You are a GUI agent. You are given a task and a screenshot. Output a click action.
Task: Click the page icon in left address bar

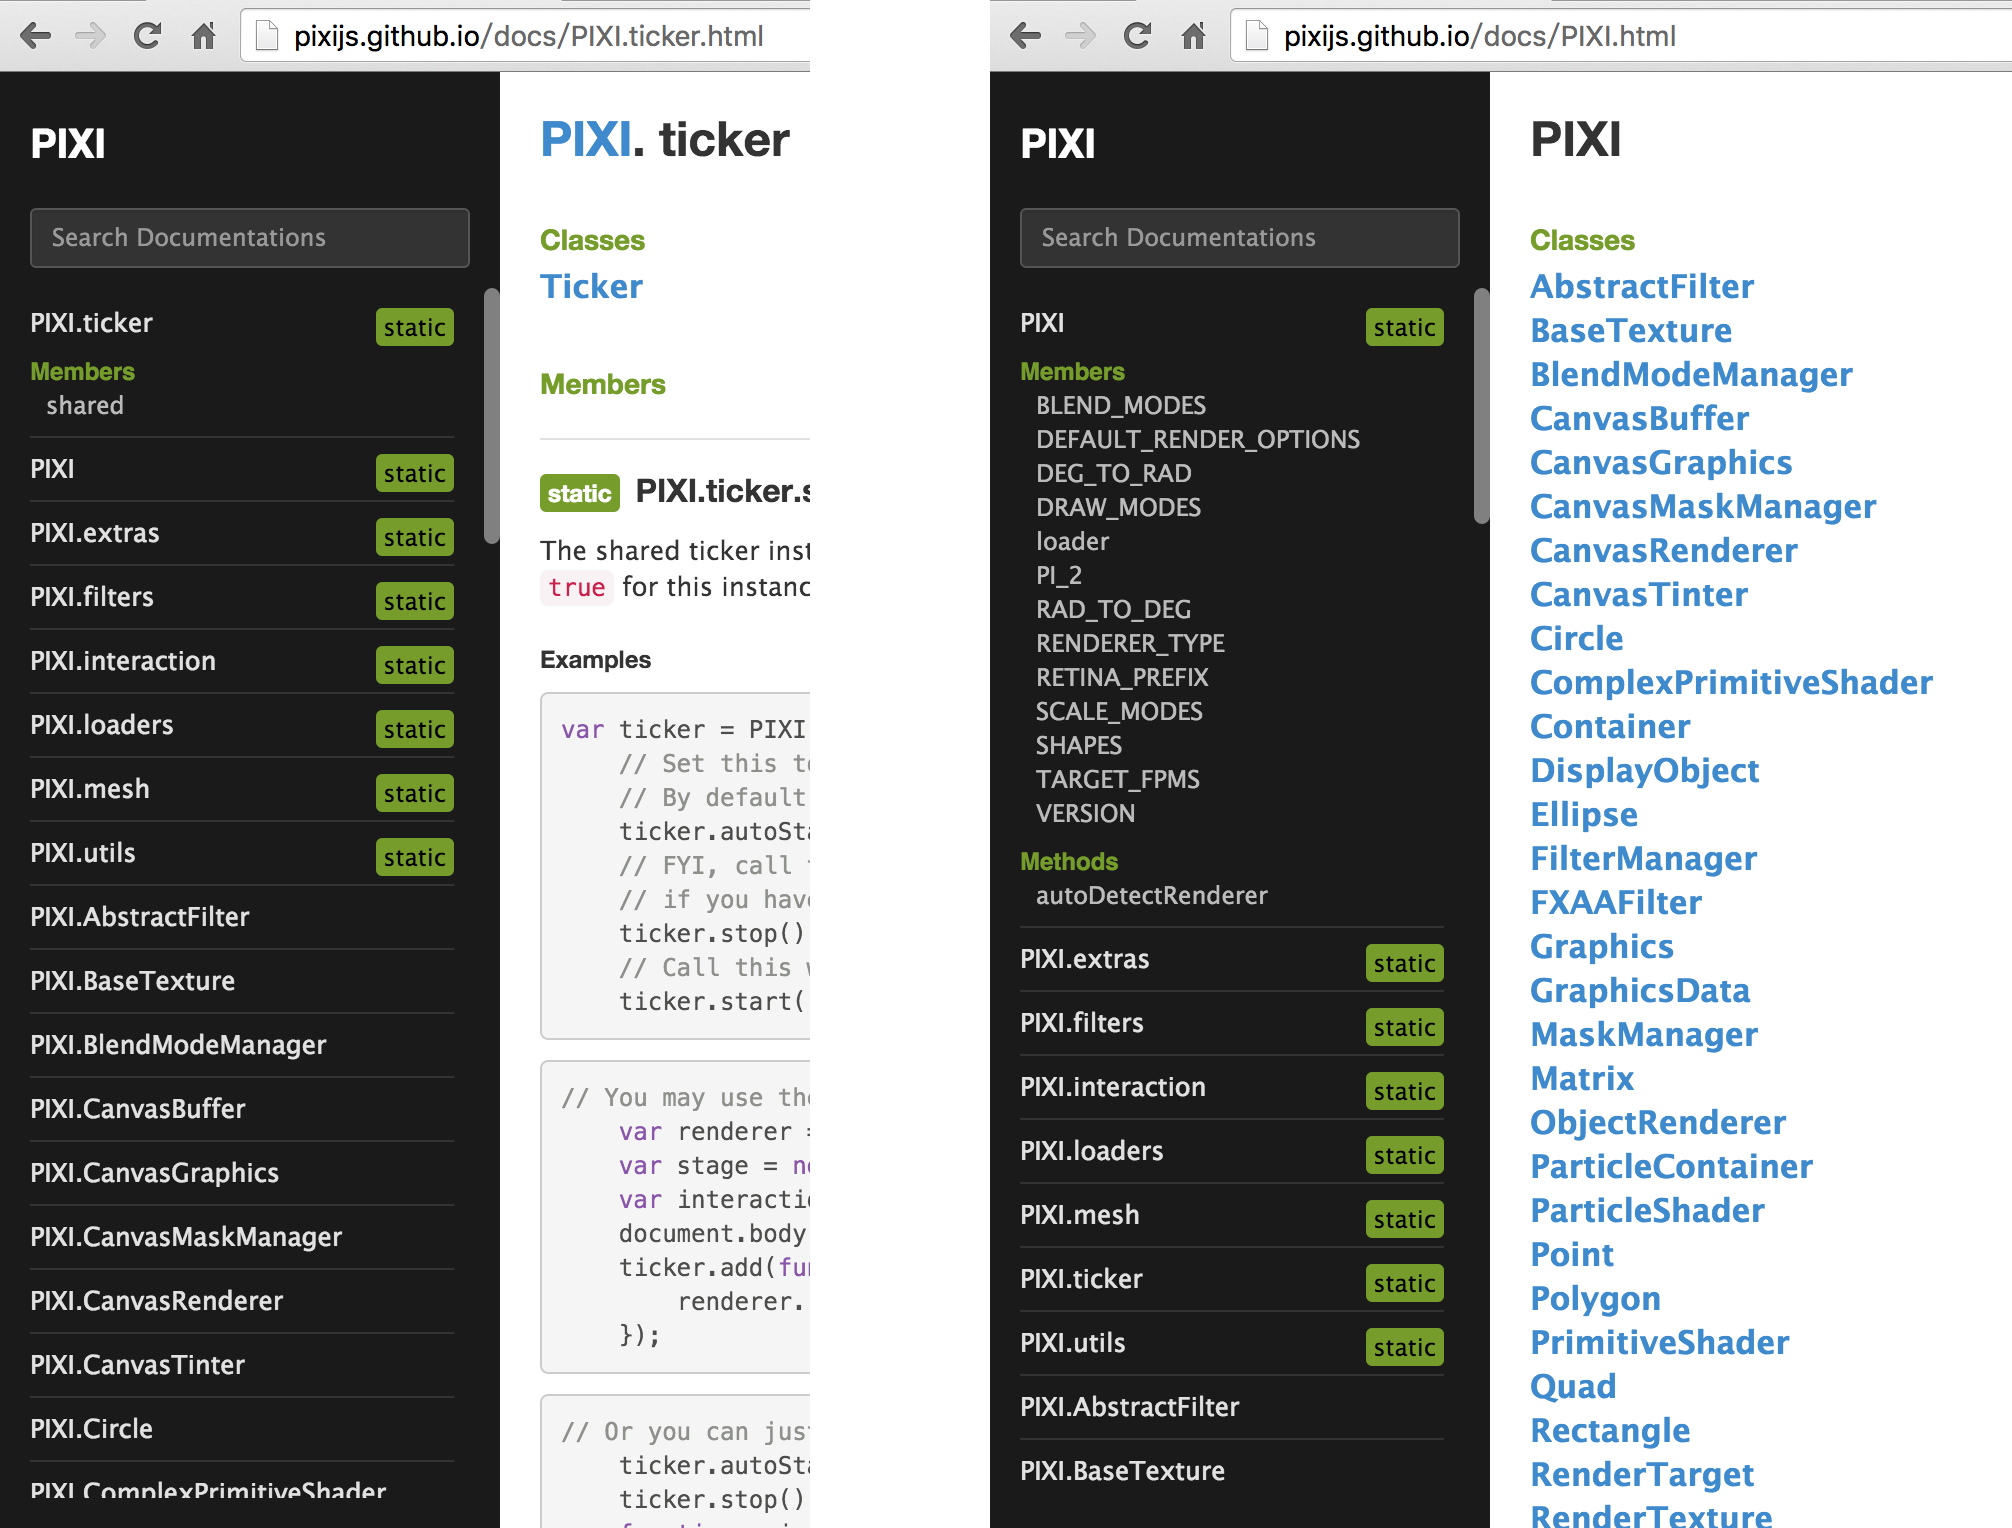point(267,36)
